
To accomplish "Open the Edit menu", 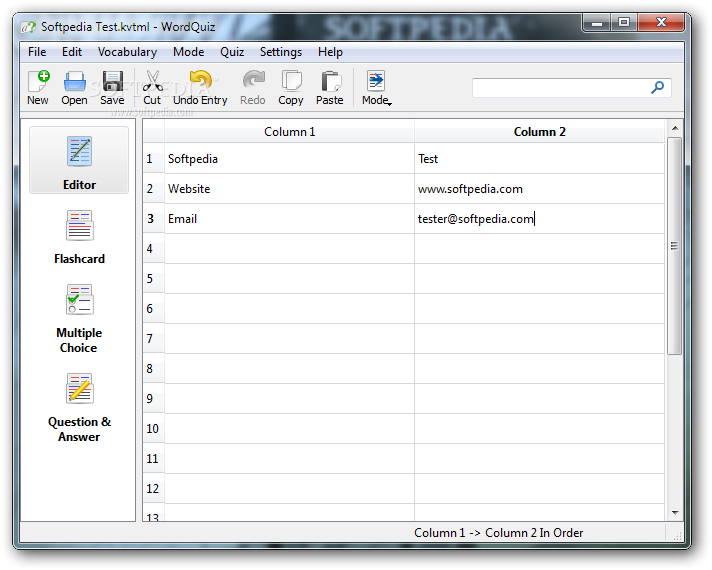I will [x=72, y=52].
